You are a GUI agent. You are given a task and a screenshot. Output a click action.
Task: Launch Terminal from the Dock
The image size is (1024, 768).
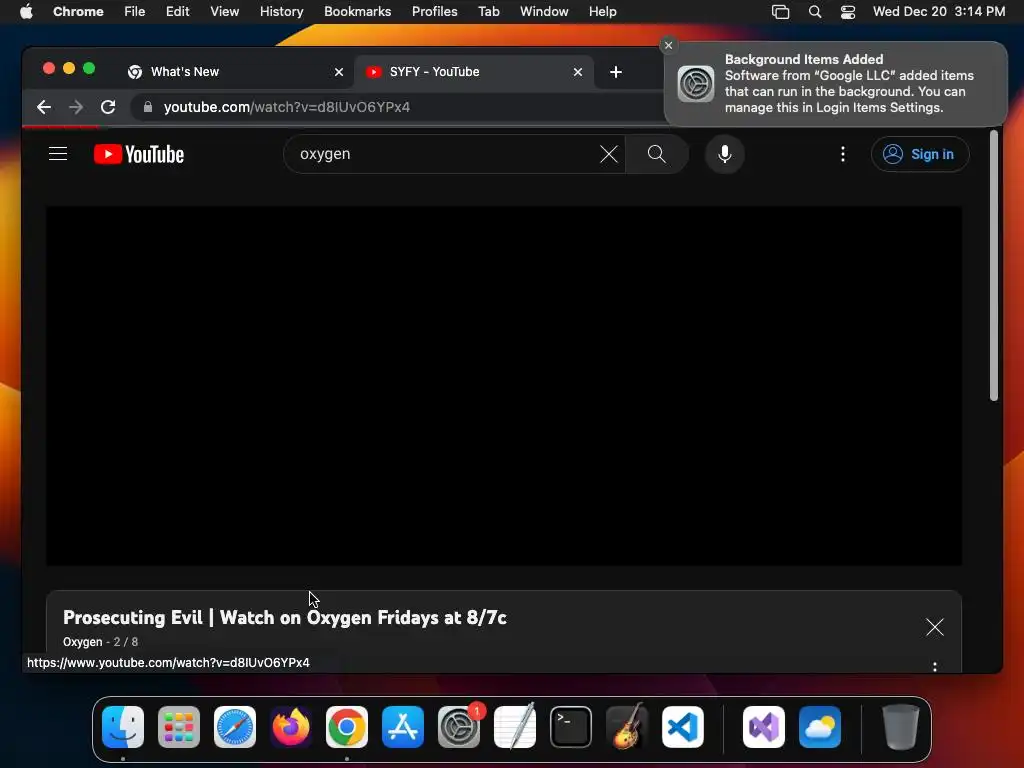571,727
